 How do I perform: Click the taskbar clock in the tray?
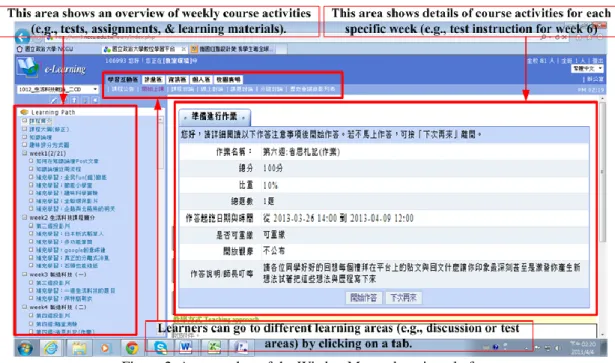click(x=583, y=348)
